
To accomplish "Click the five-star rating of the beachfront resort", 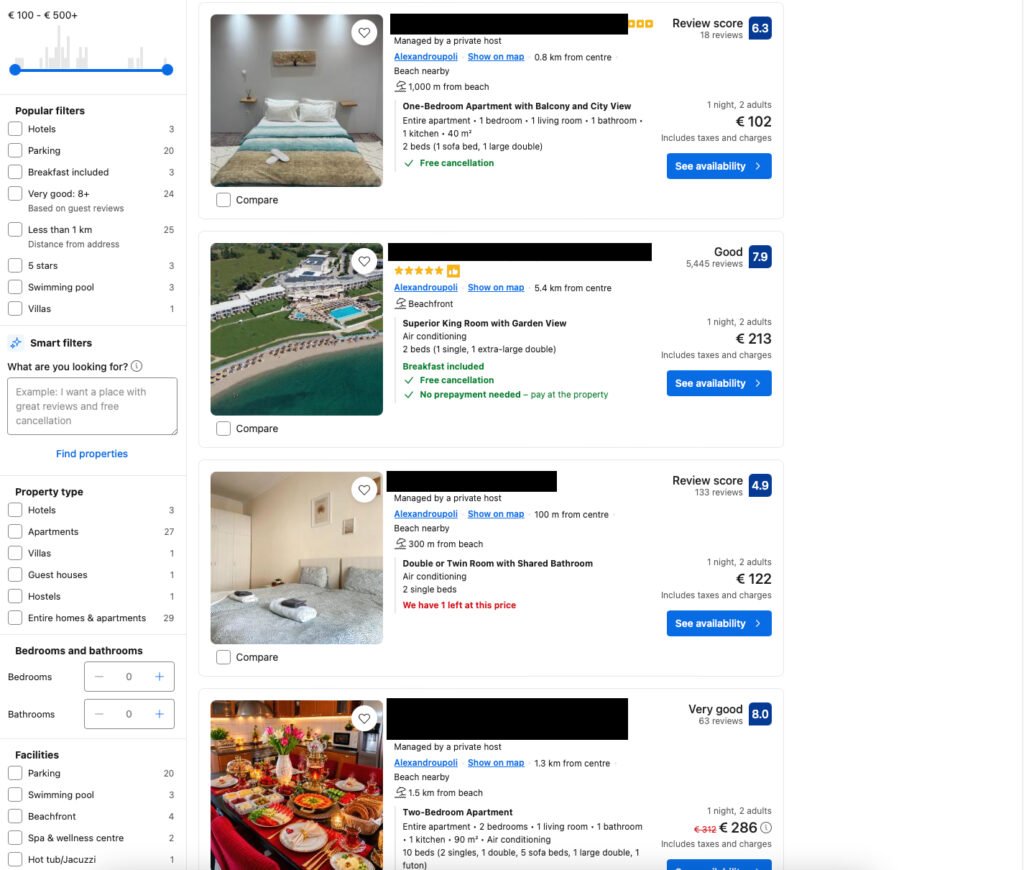I will [419, 270].
